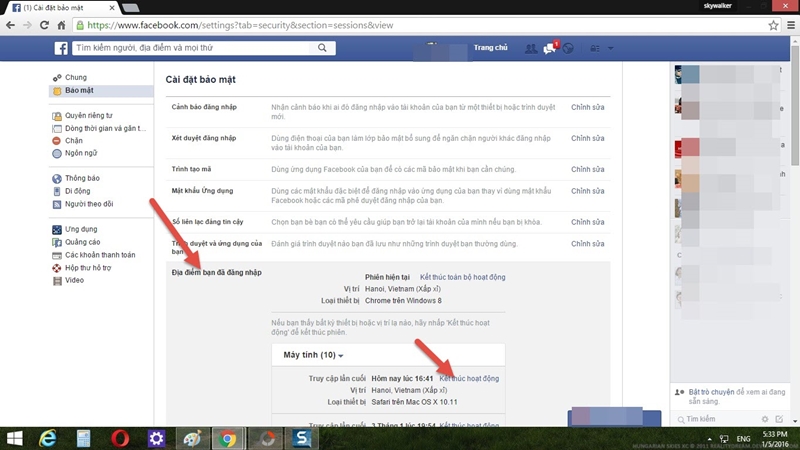The image size is (800, 450).
Task: Click Chỉnh sửa for Số liên lạc đáng tin cậy
Action: [587, 222]
